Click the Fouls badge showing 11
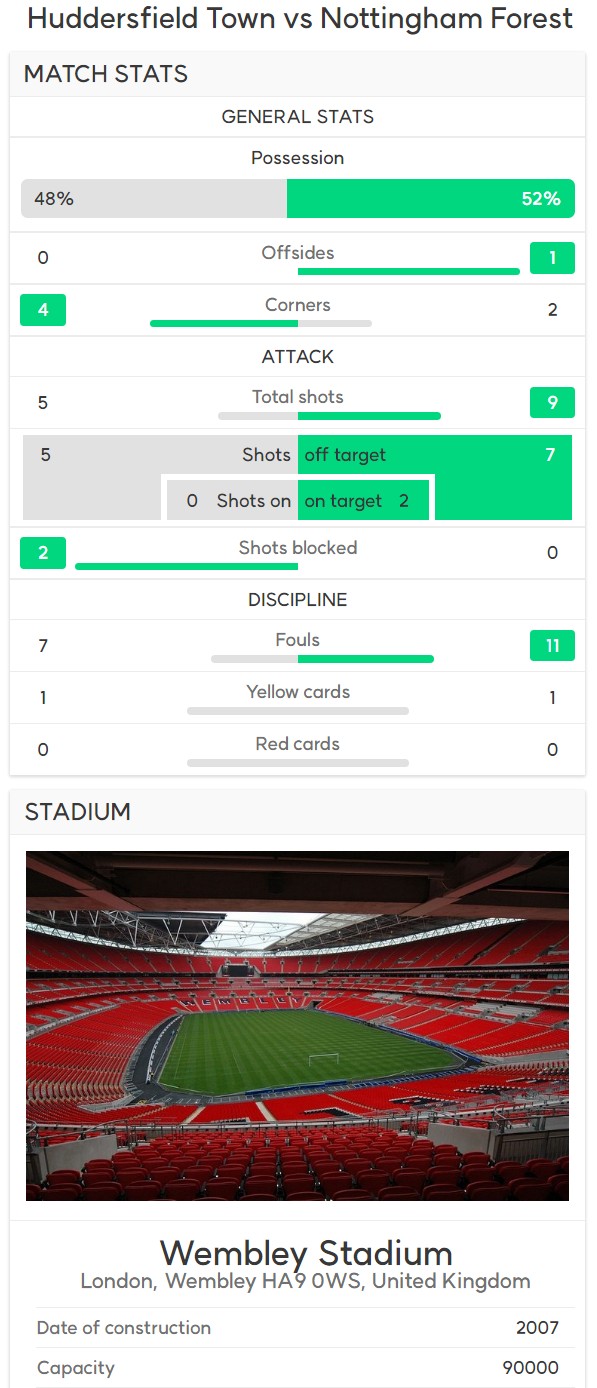This screenshot has width=597, height=1388. (552, 646)
